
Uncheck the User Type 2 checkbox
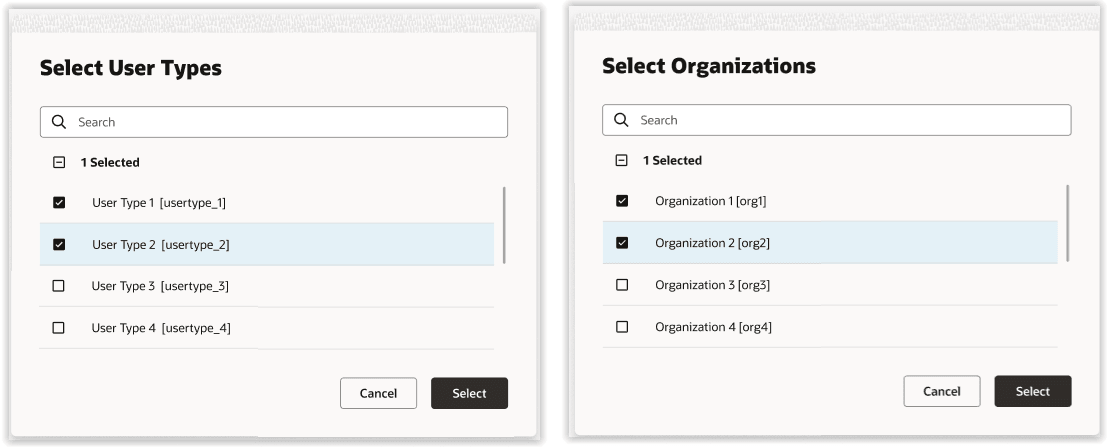[x=58, y=244]
